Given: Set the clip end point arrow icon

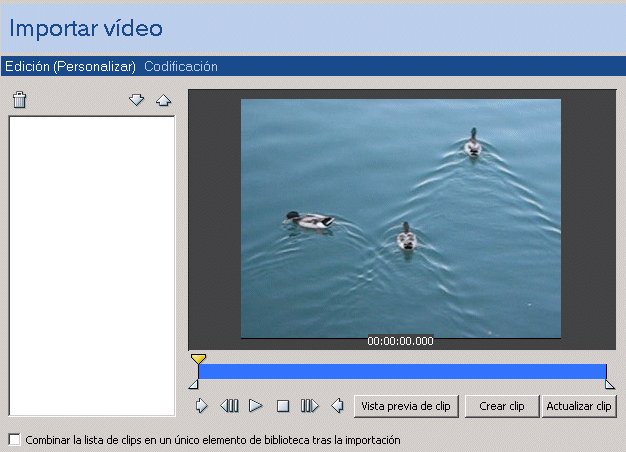Looking at the screenshot, I should (337, 406).
